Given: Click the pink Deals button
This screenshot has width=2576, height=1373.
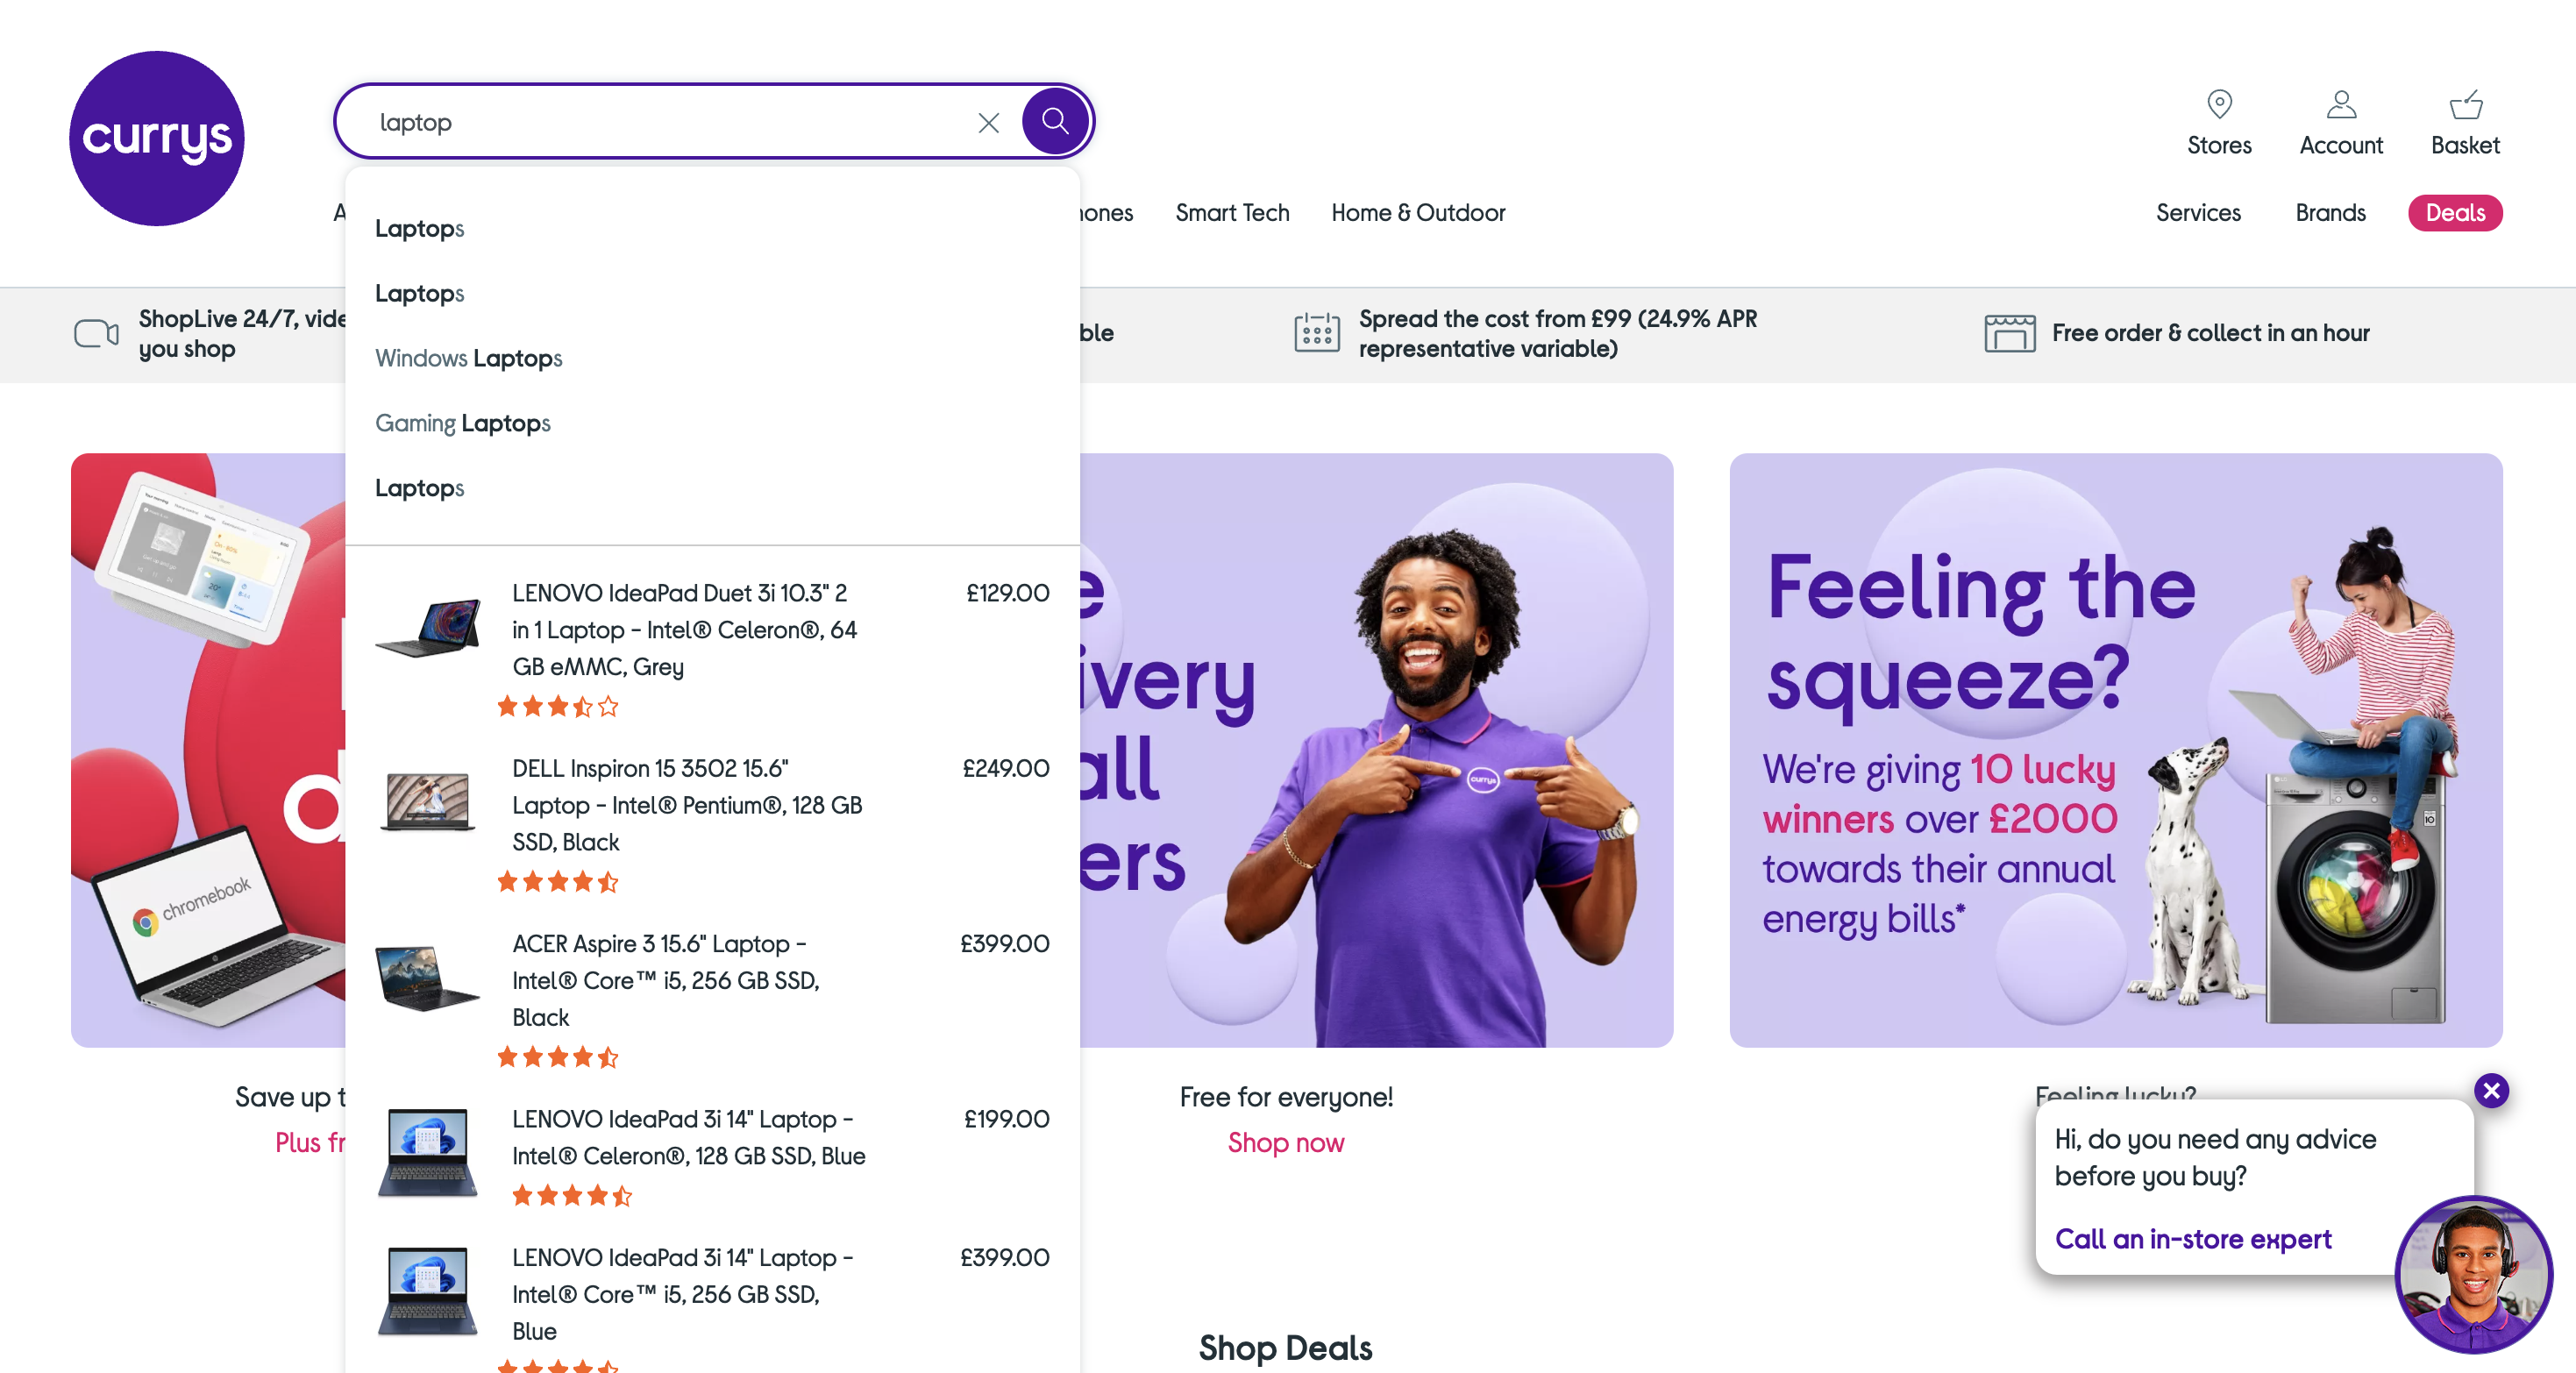Looking at the screenshot, I should tap(2455, 213).
